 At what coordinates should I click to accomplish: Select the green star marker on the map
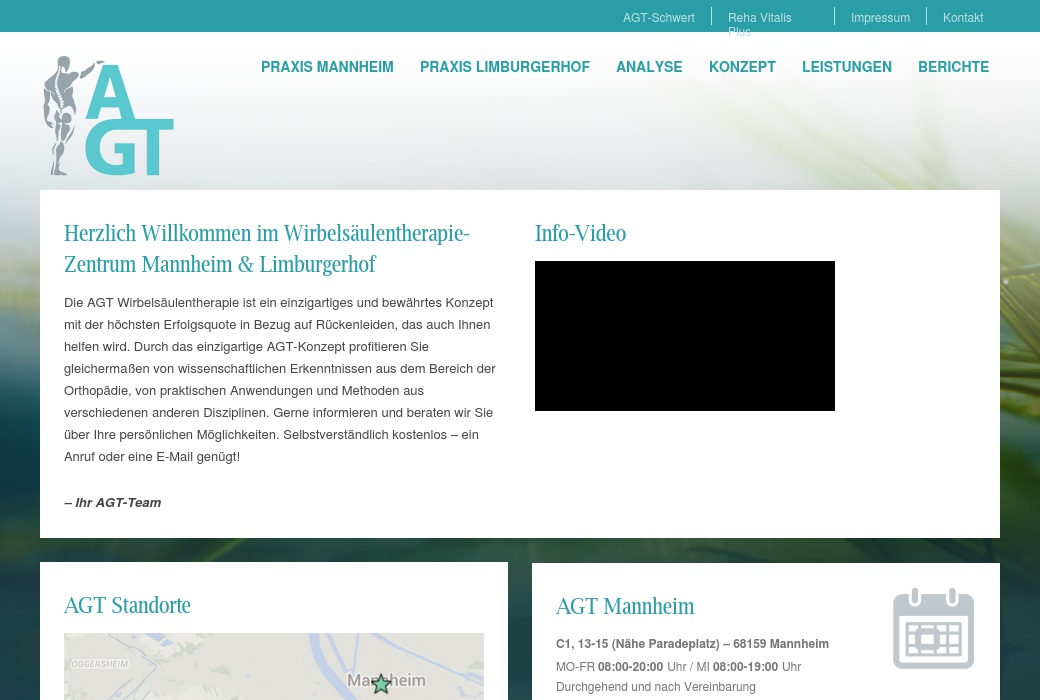[381, 684]
